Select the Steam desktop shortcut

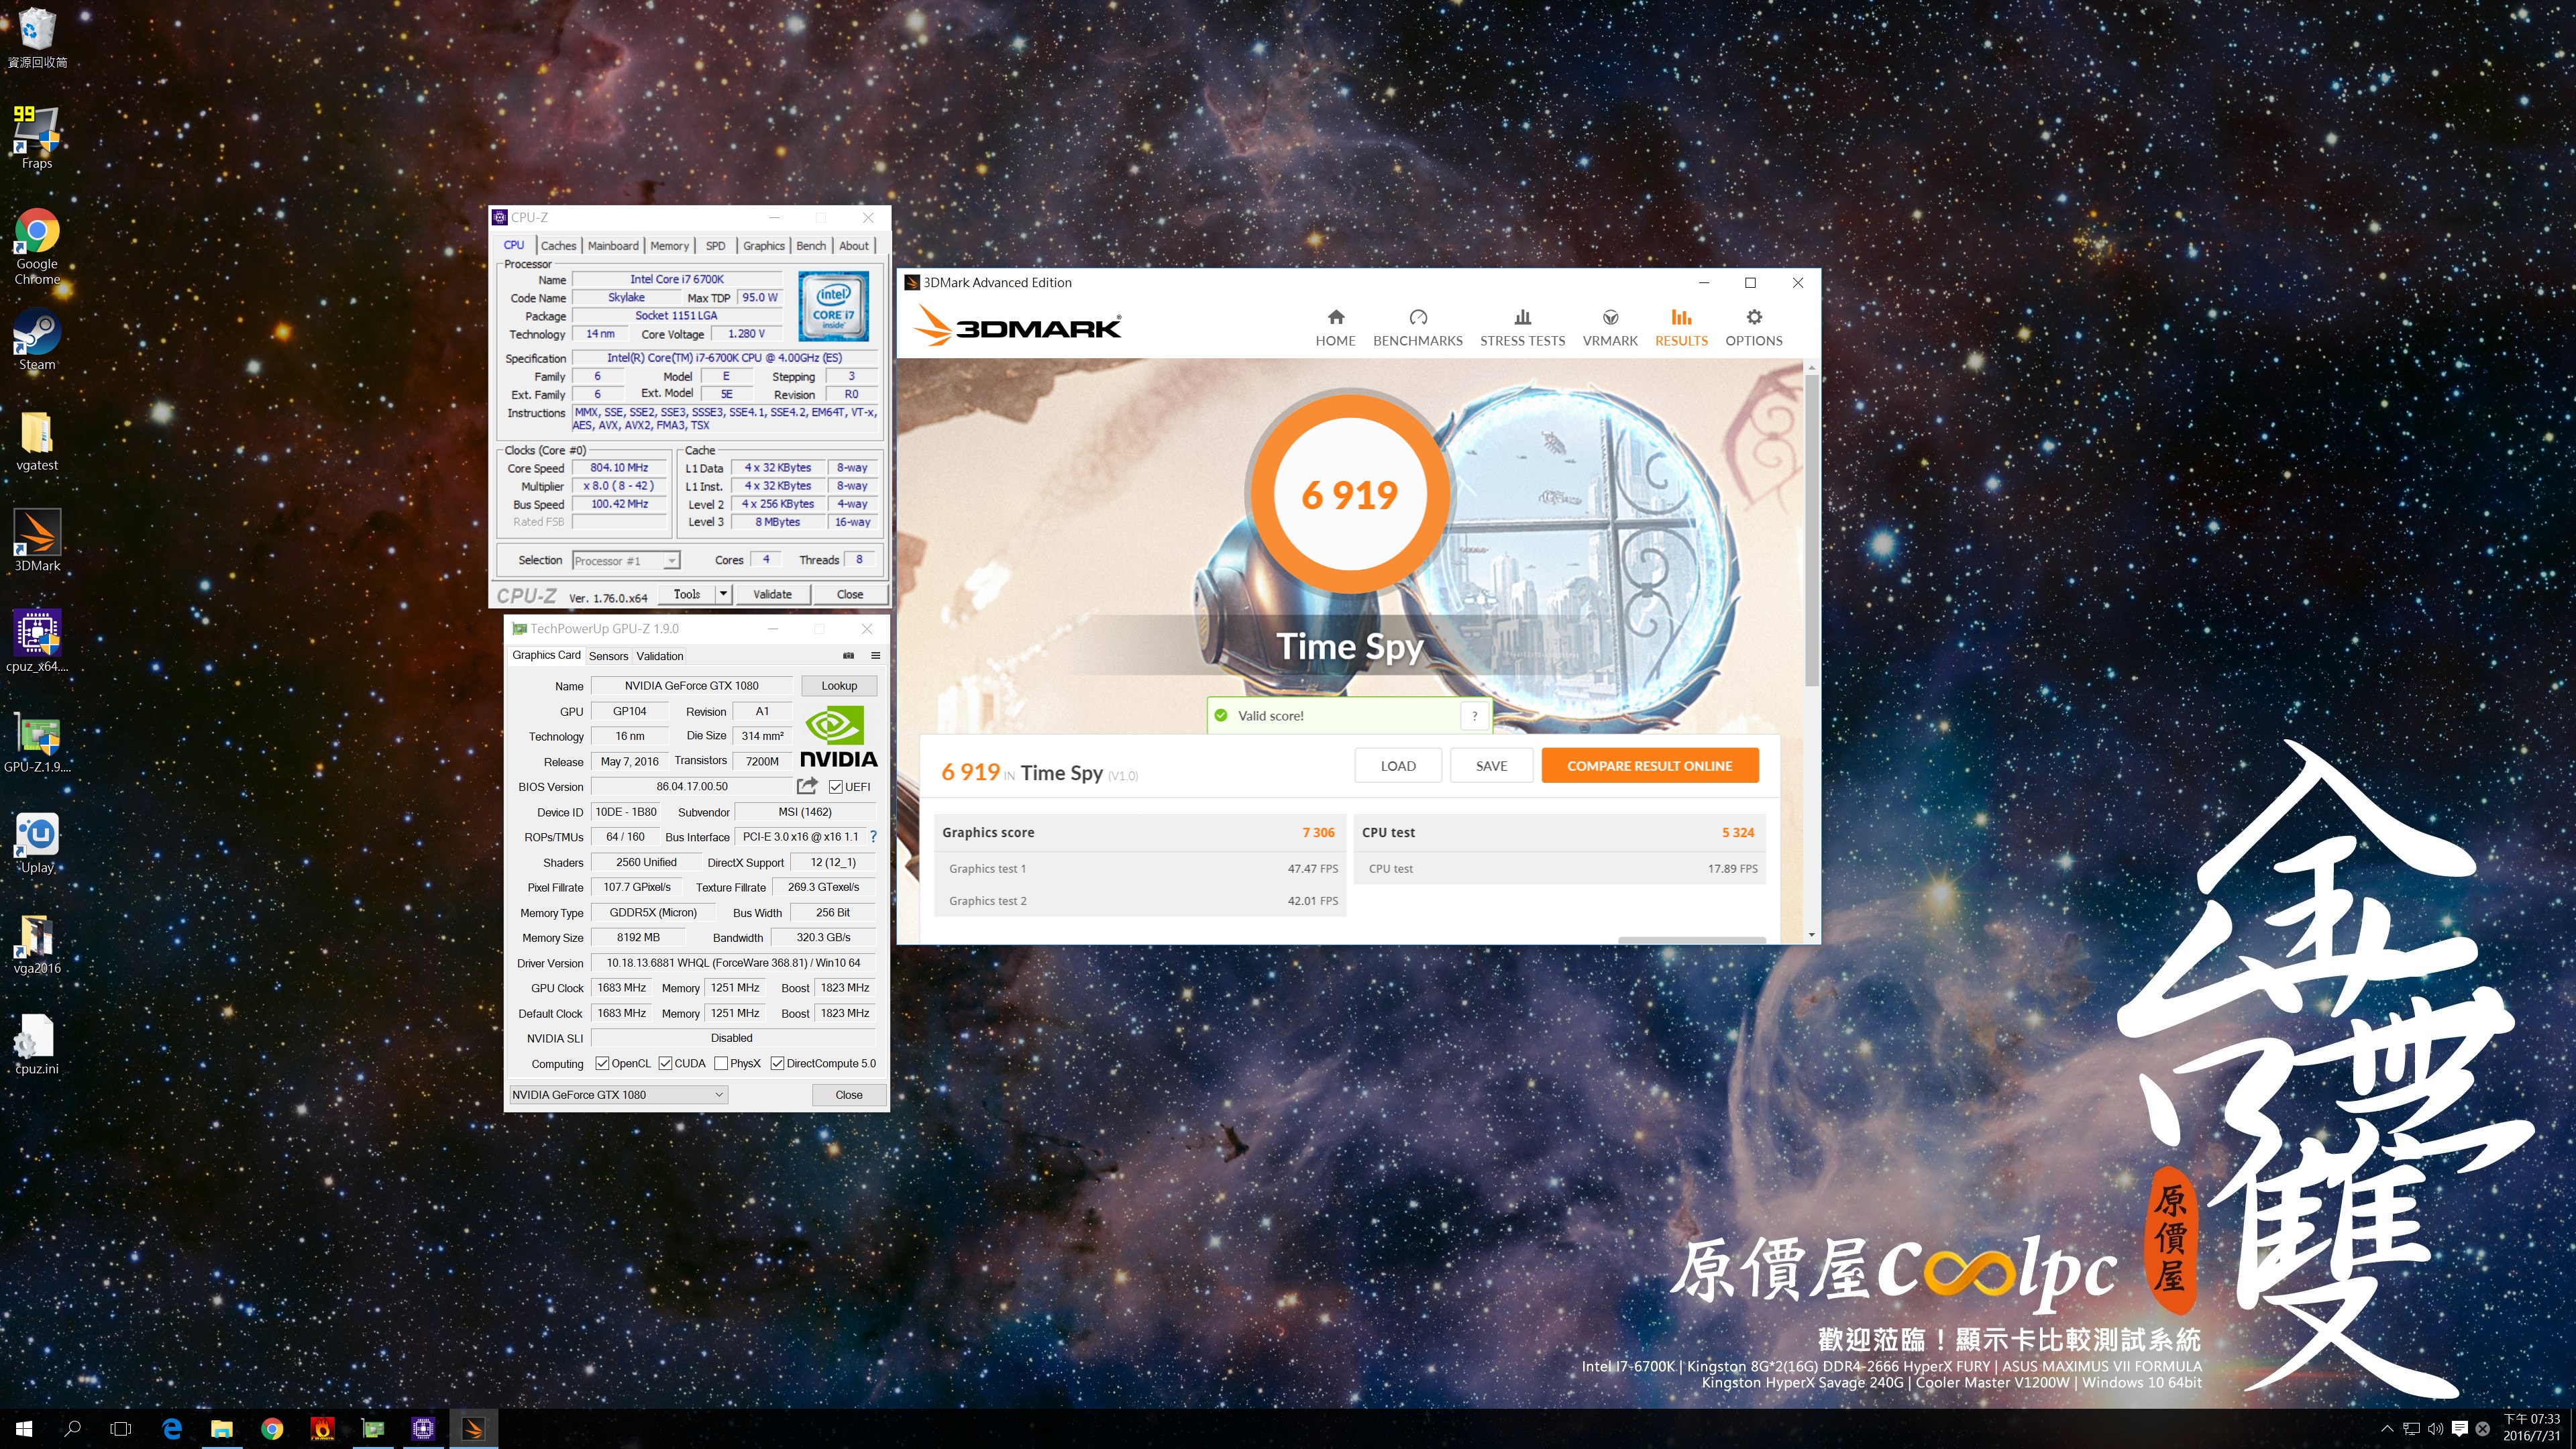[37, 340]
